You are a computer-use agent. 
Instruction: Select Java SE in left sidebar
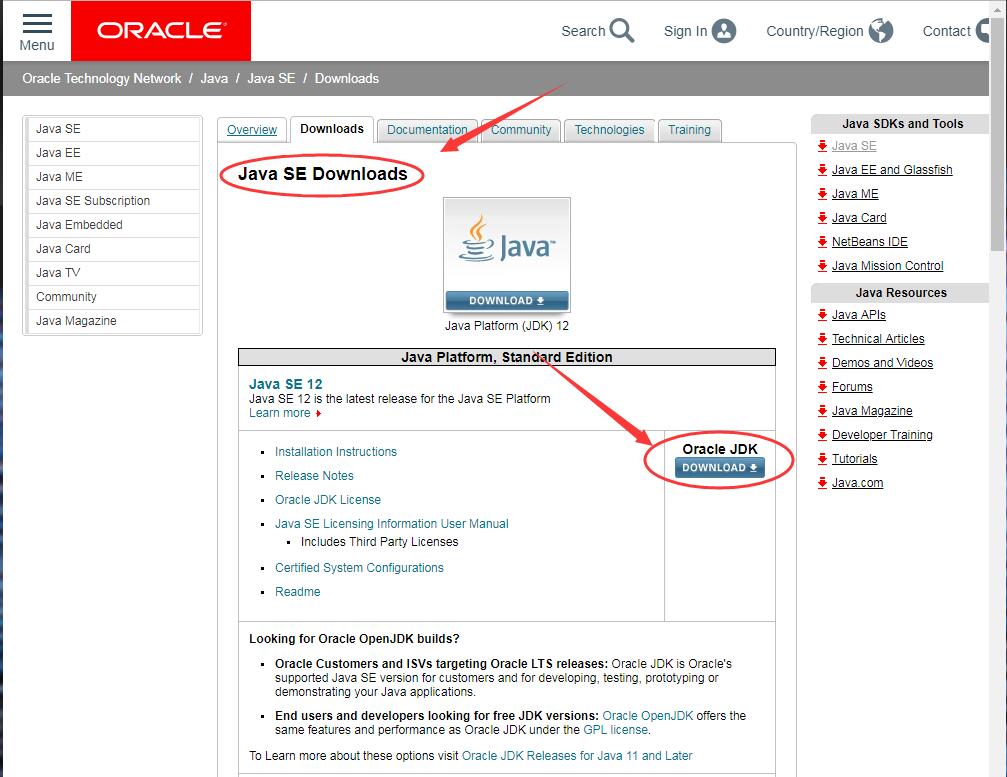click(114, 129)
